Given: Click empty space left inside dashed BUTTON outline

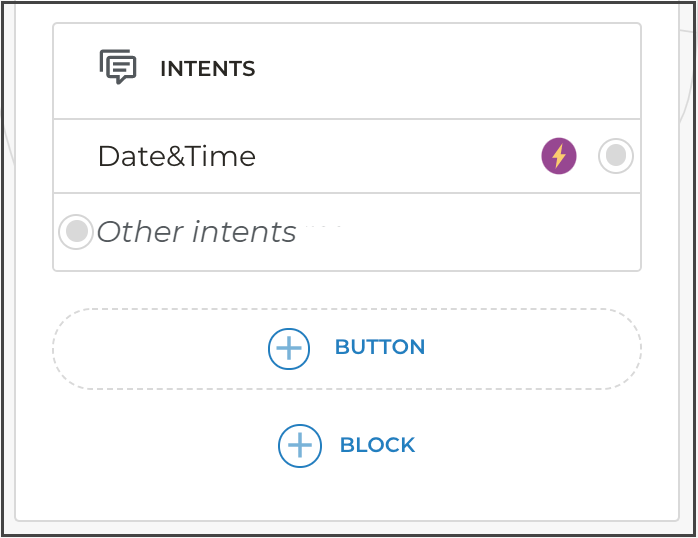Looking at the screenshot, I should 150,349.
